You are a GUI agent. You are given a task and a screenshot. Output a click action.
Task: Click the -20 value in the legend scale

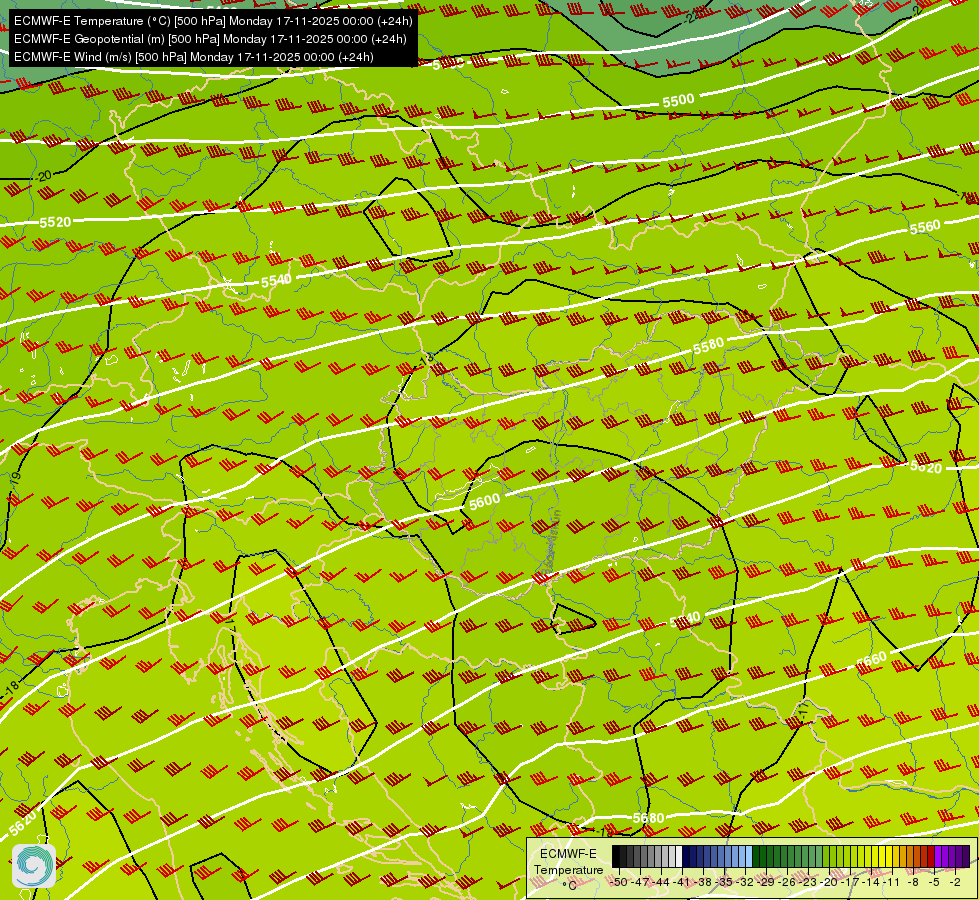coord(829,882)
